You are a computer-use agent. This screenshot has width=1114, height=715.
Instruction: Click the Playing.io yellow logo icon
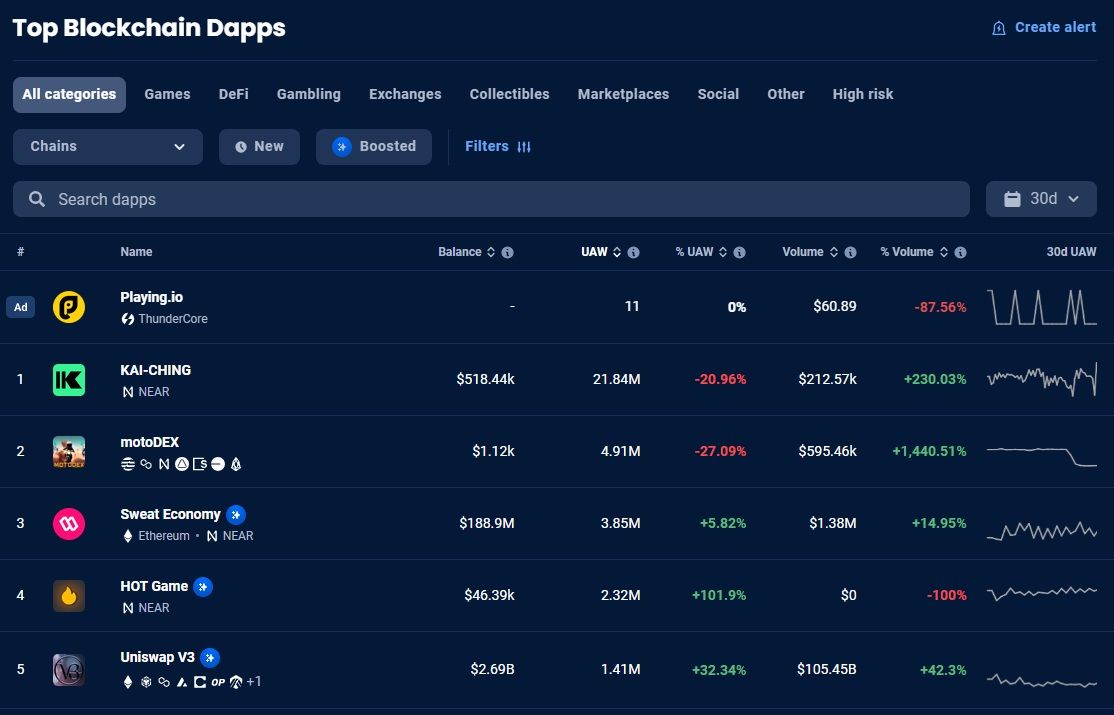pos(69,307)
